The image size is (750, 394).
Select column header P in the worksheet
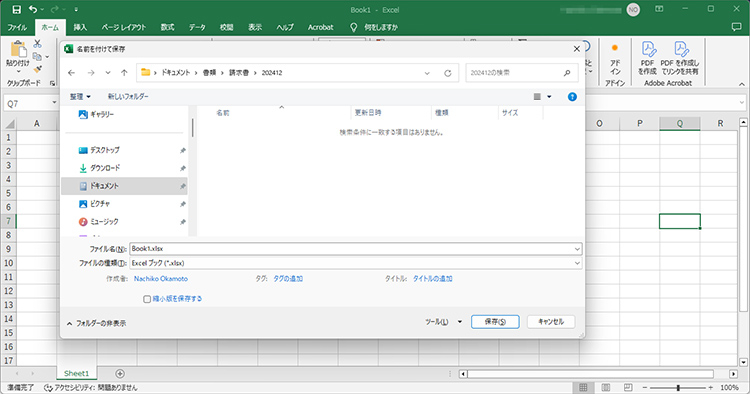tap(640, 123)
